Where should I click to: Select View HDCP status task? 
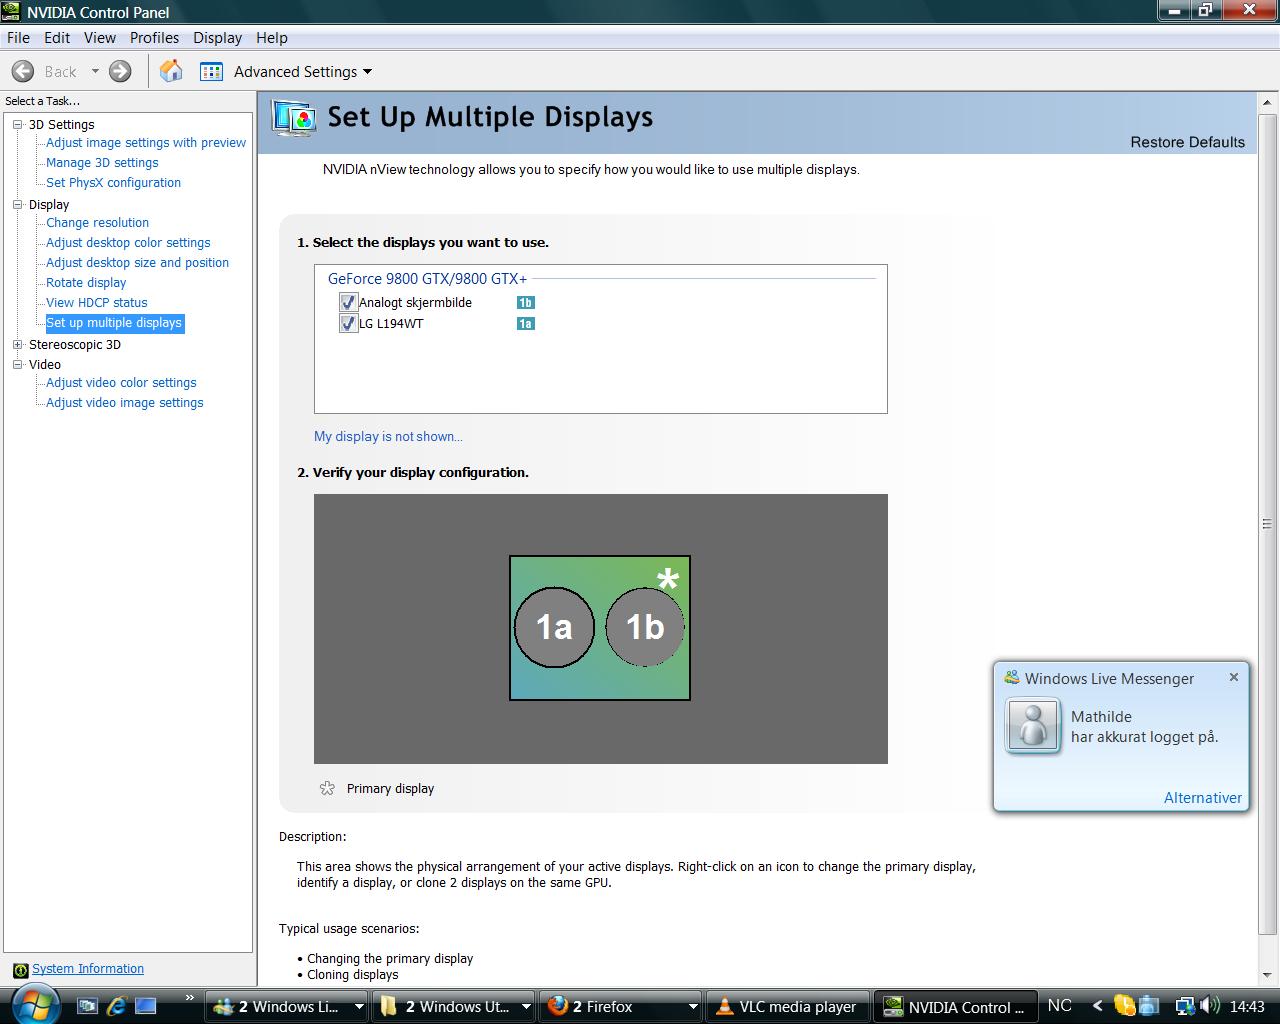pyautogui.click(x=97, y=303)
